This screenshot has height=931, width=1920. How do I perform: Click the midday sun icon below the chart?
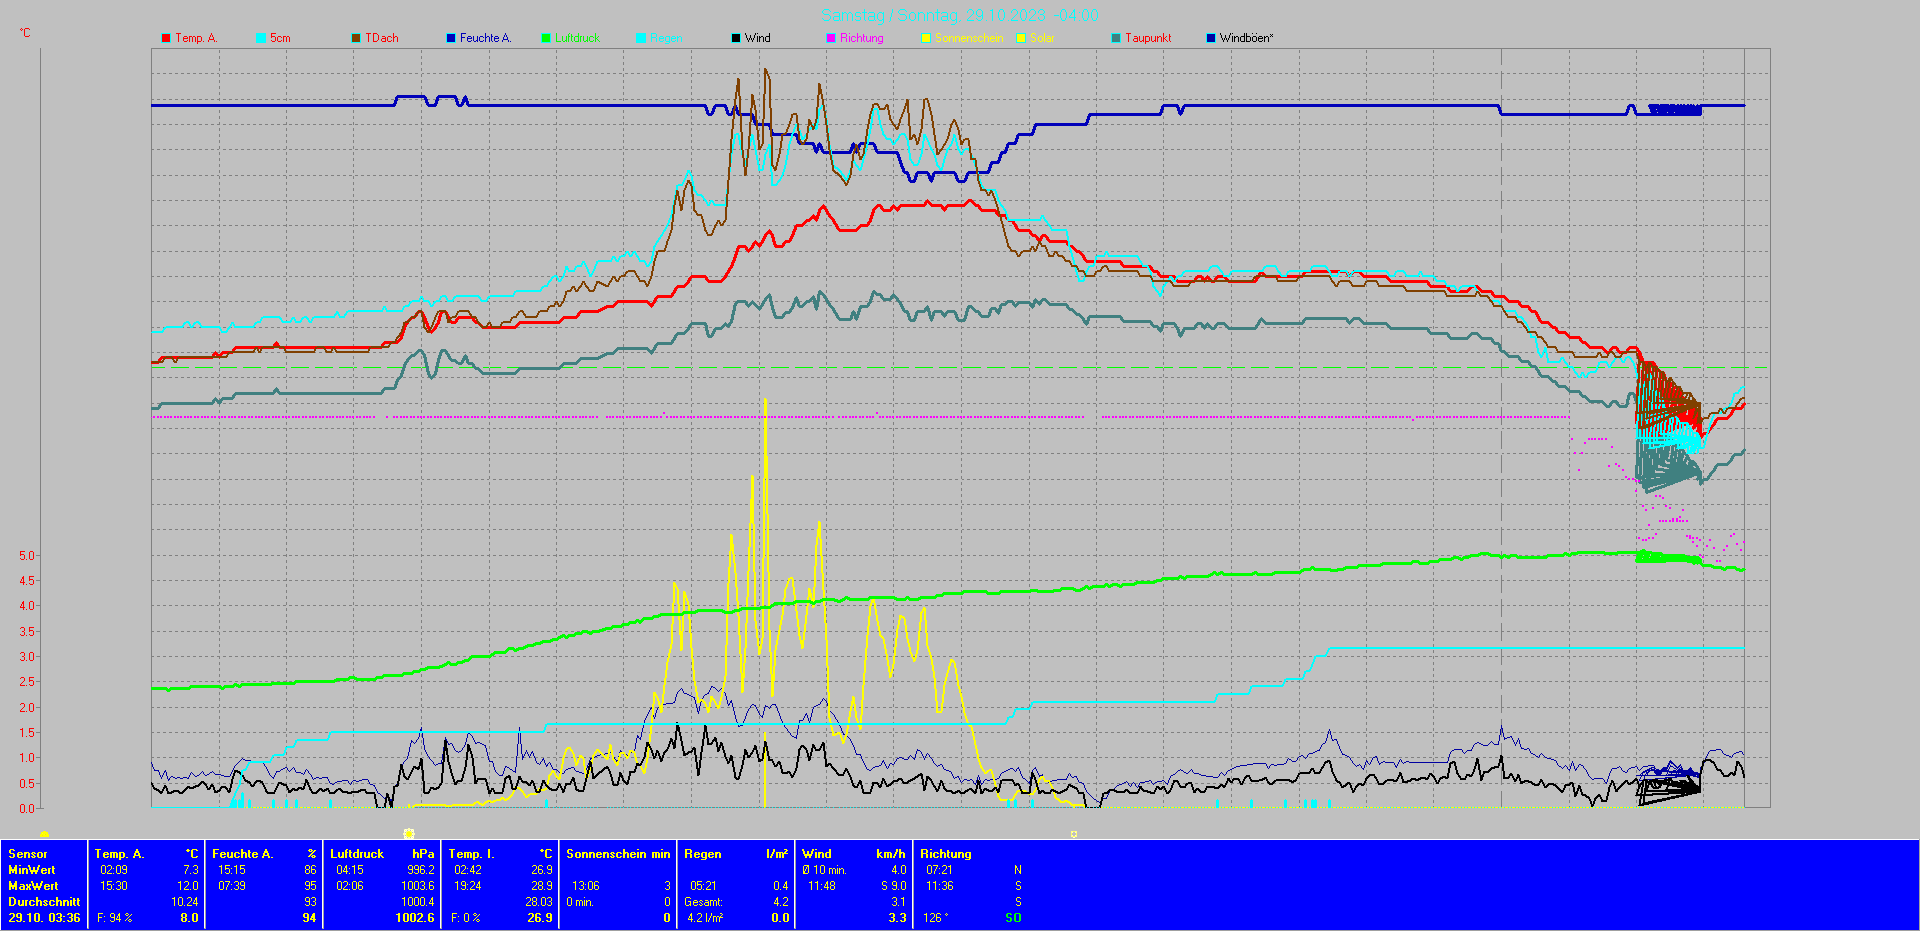click(408, 833)
